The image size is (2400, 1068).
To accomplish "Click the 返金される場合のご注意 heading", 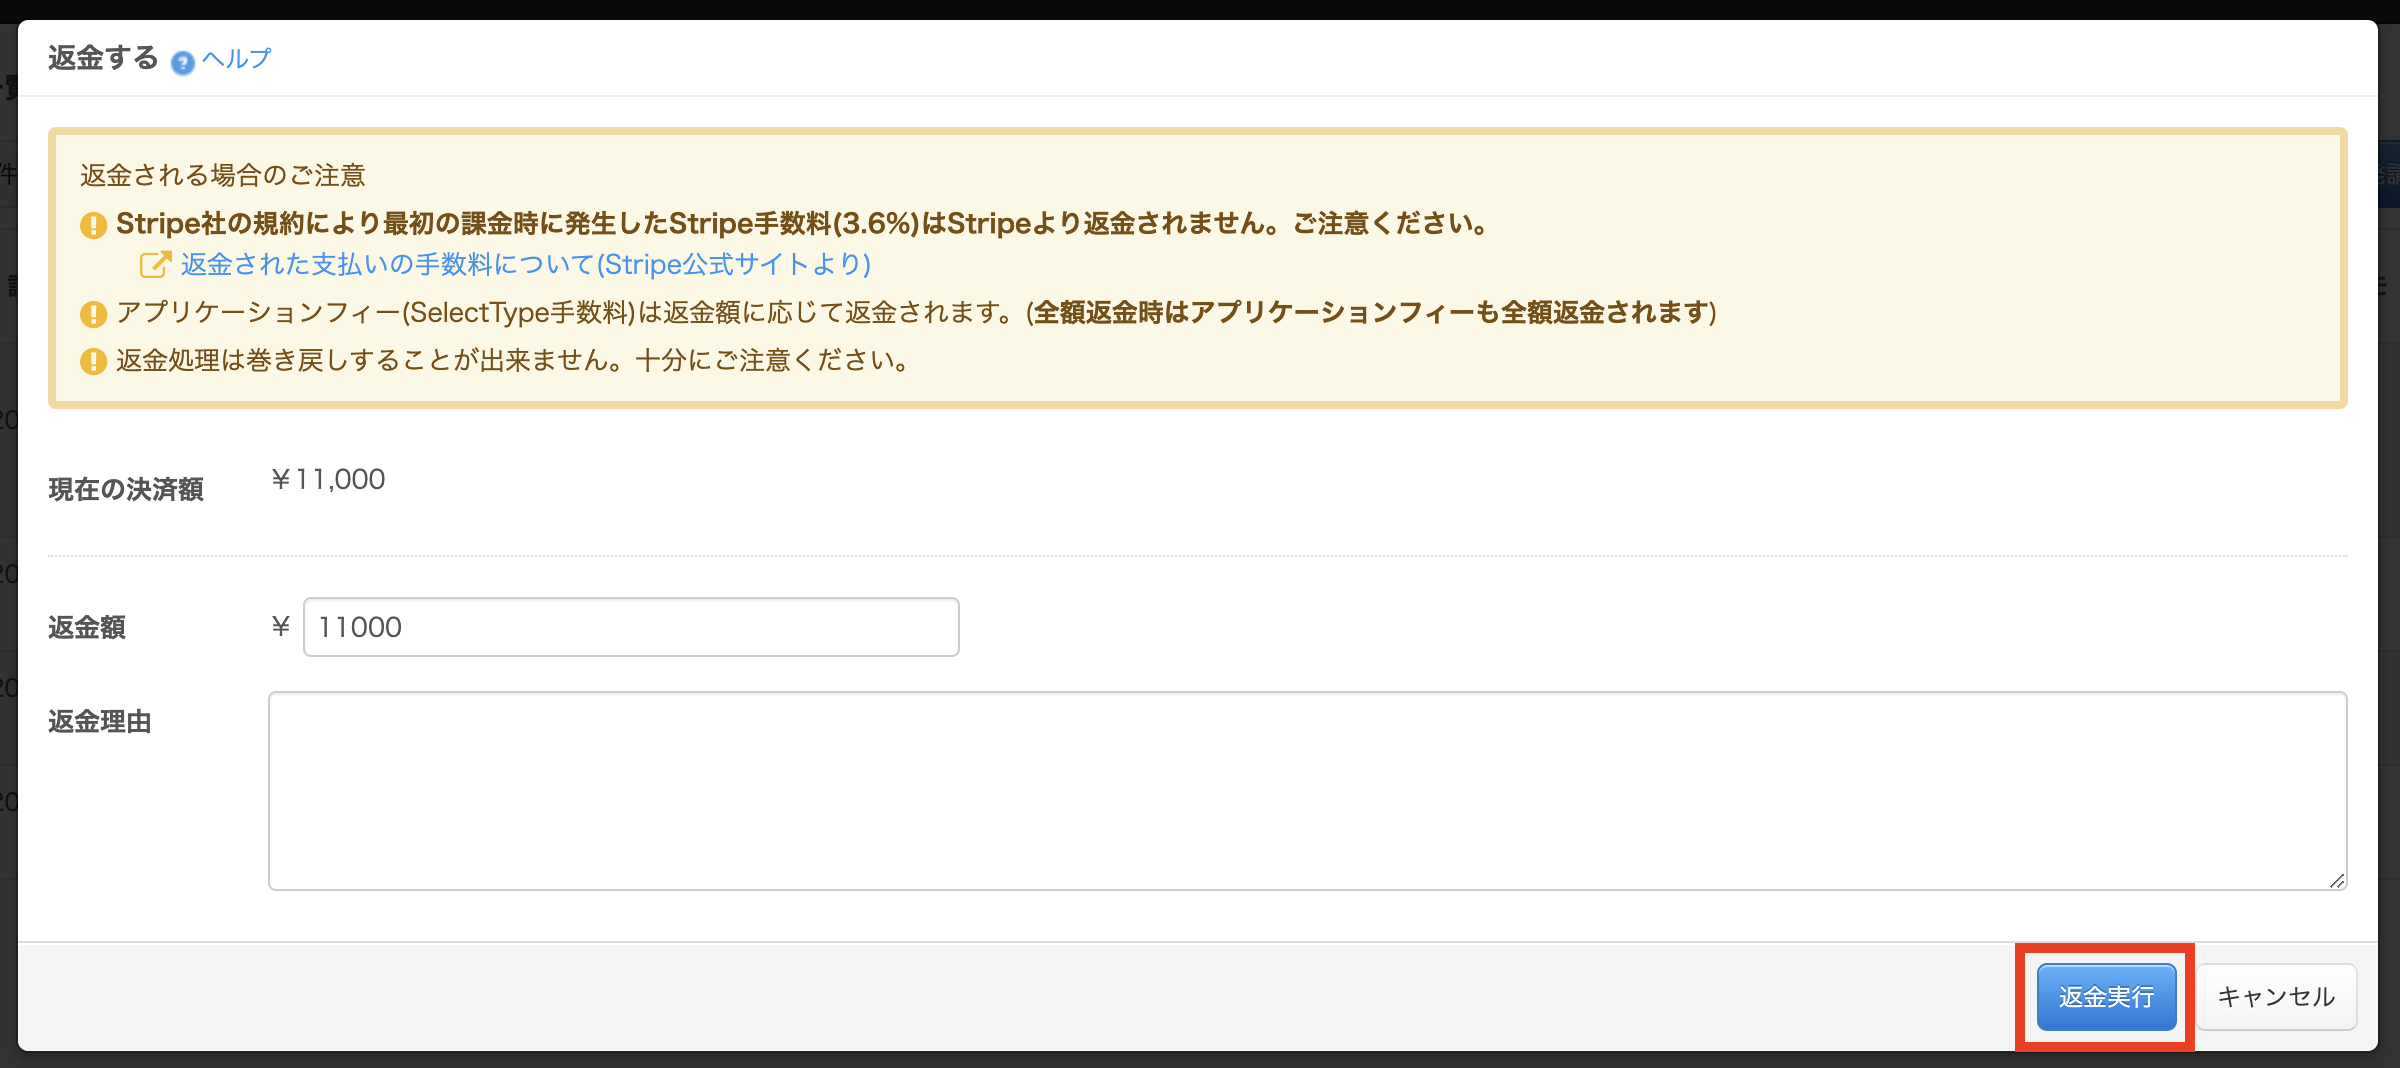I will point(223,176).
